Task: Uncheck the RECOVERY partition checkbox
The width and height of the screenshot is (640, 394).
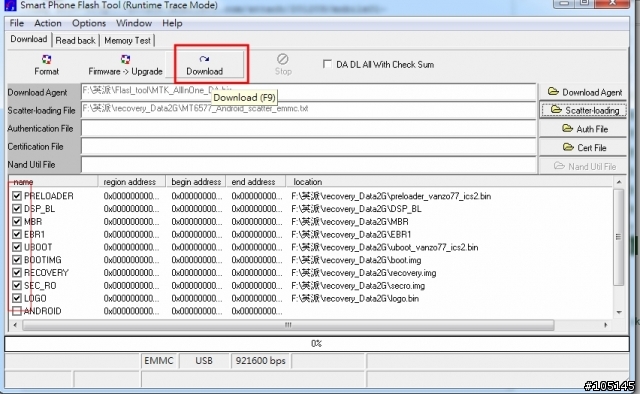Action: [x=17, y=272]
